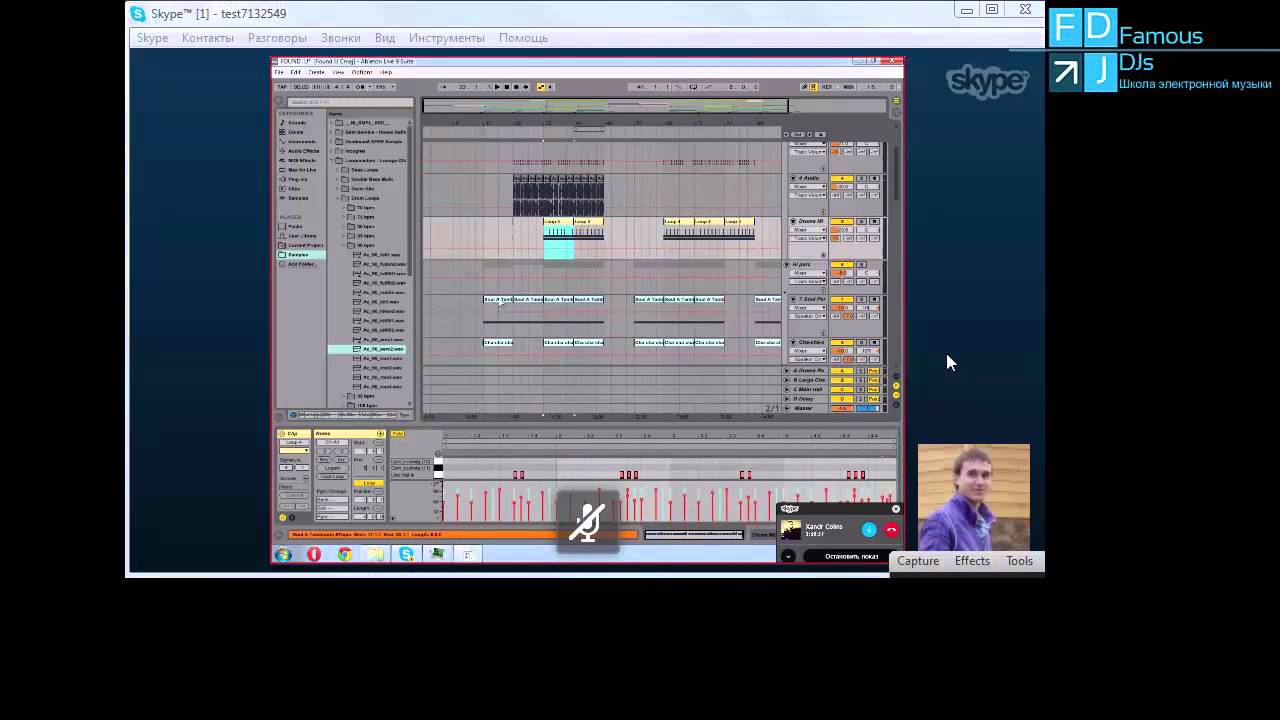Click Остановить показ button
The width and height of the screenshot is (1280, 720).
851,556
